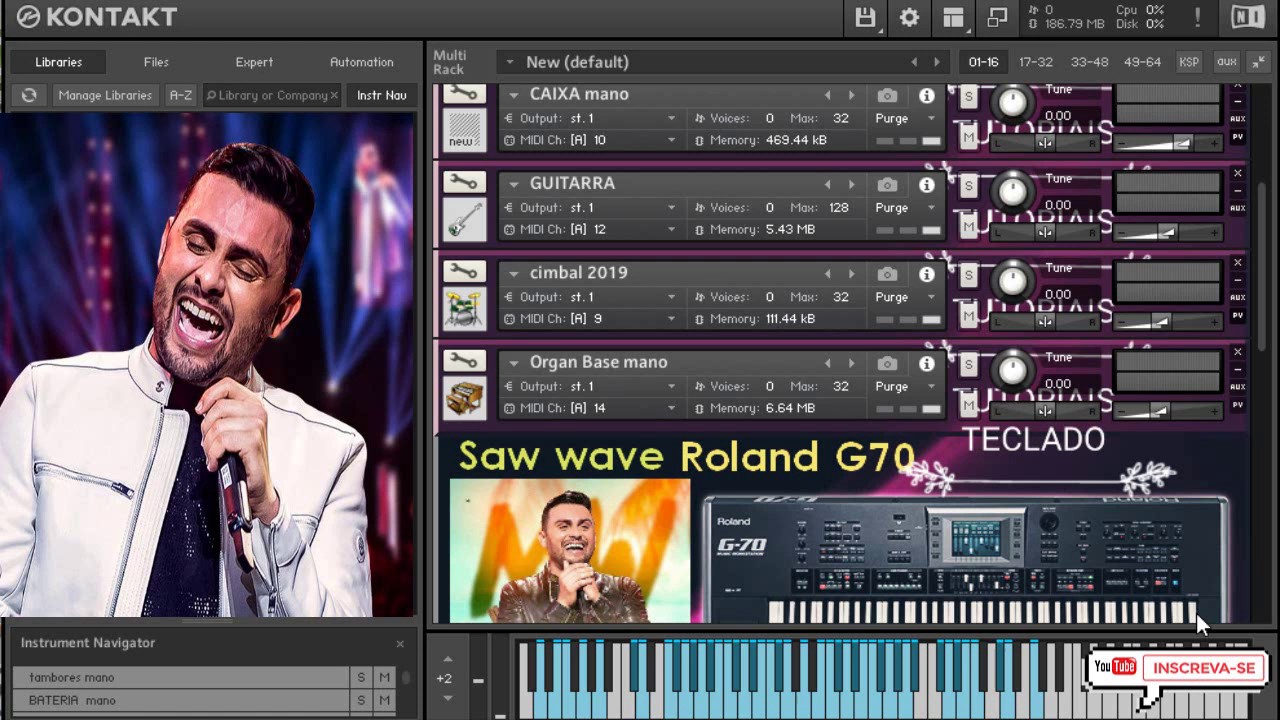
Task: Click the Native Instruments logo
Action: pyautogui.click(x=1247, y=17)
